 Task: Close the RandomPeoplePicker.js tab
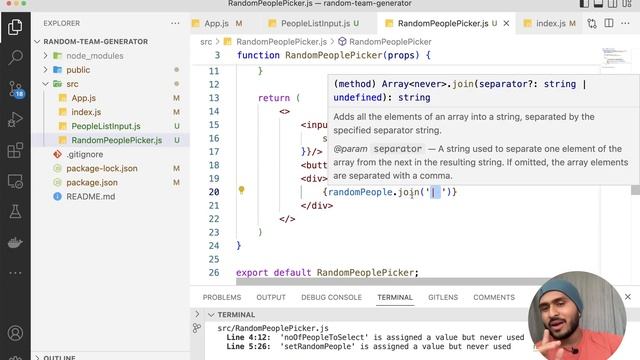tap(506, 23)
